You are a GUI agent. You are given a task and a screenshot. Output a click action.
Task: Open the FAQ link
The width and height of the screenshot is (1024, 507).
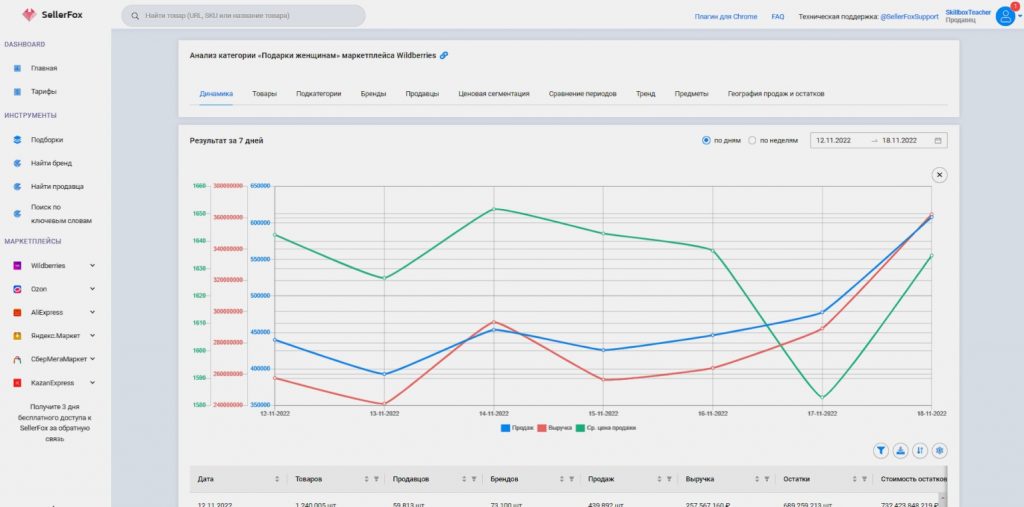pyautogui.click(x=778, y=17)
